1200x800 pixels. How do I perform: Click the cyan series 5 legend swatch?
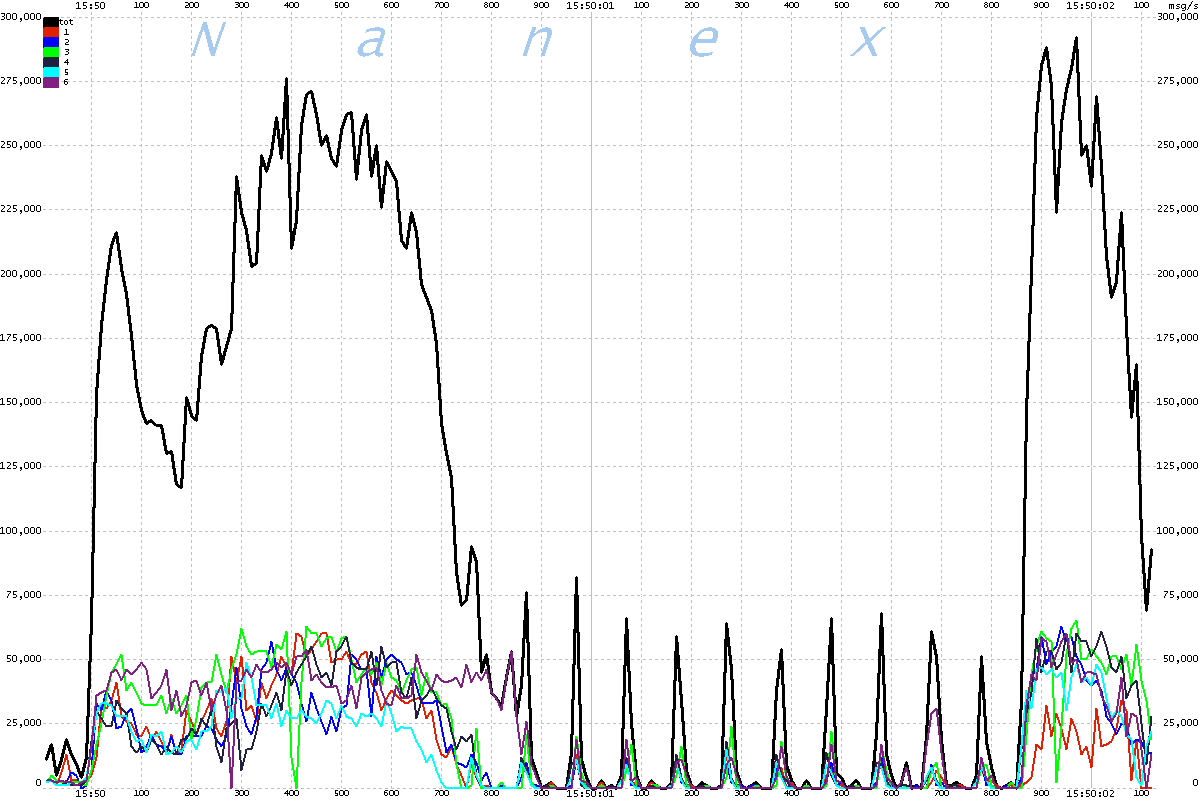(x=51, y=72)
